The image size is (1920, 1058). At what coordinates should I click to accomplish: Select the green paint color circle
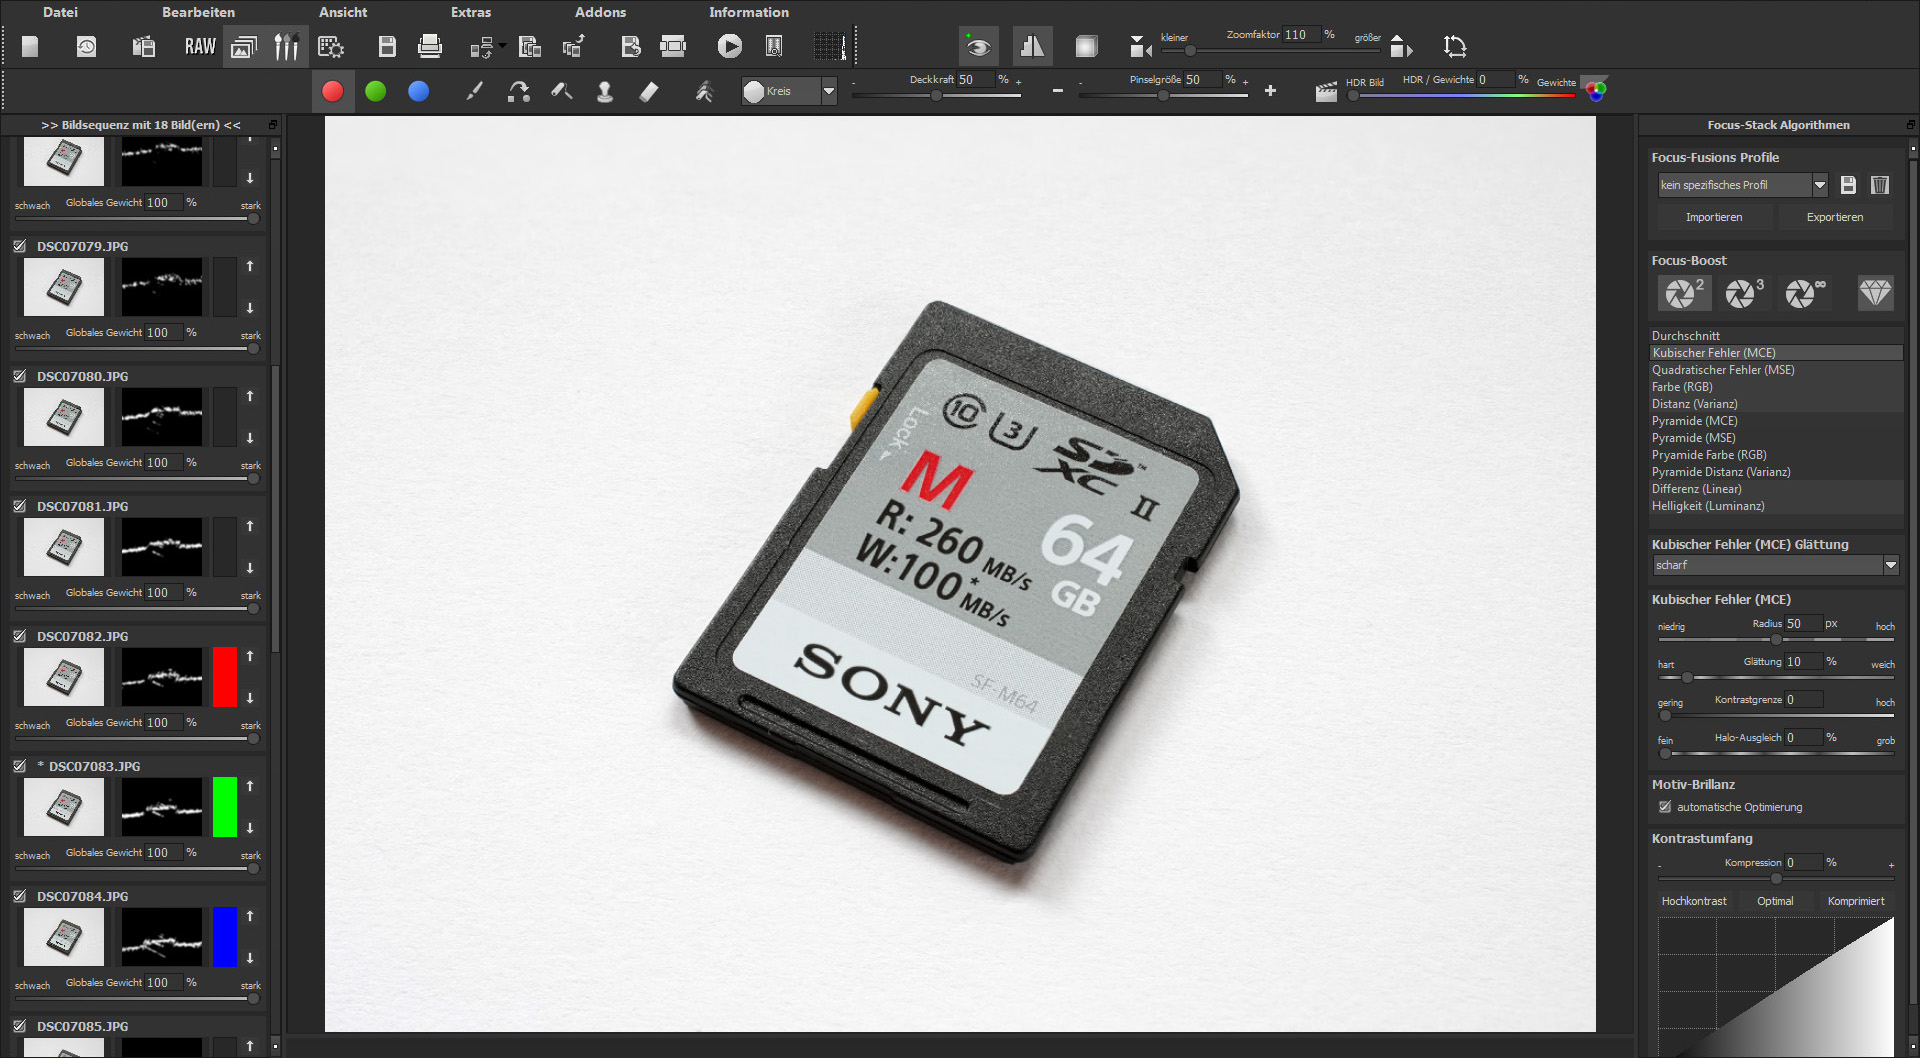[x=376, y=91]
